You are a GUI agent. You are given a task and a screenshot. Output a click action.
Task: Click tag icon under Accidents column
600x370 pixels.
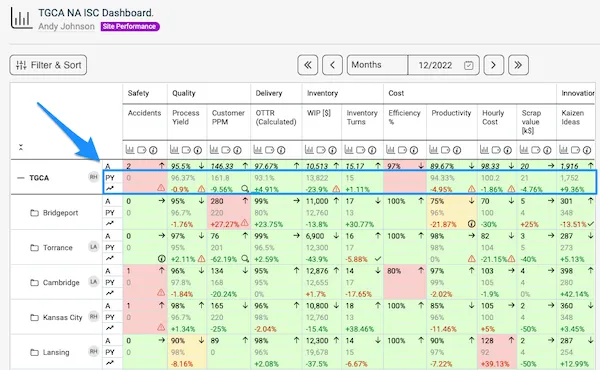point(142,150)
